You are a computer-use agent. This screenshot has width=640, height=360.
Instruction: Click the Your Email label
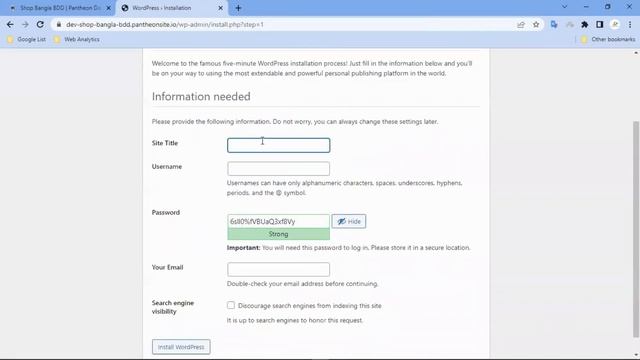tap(167, 267)
